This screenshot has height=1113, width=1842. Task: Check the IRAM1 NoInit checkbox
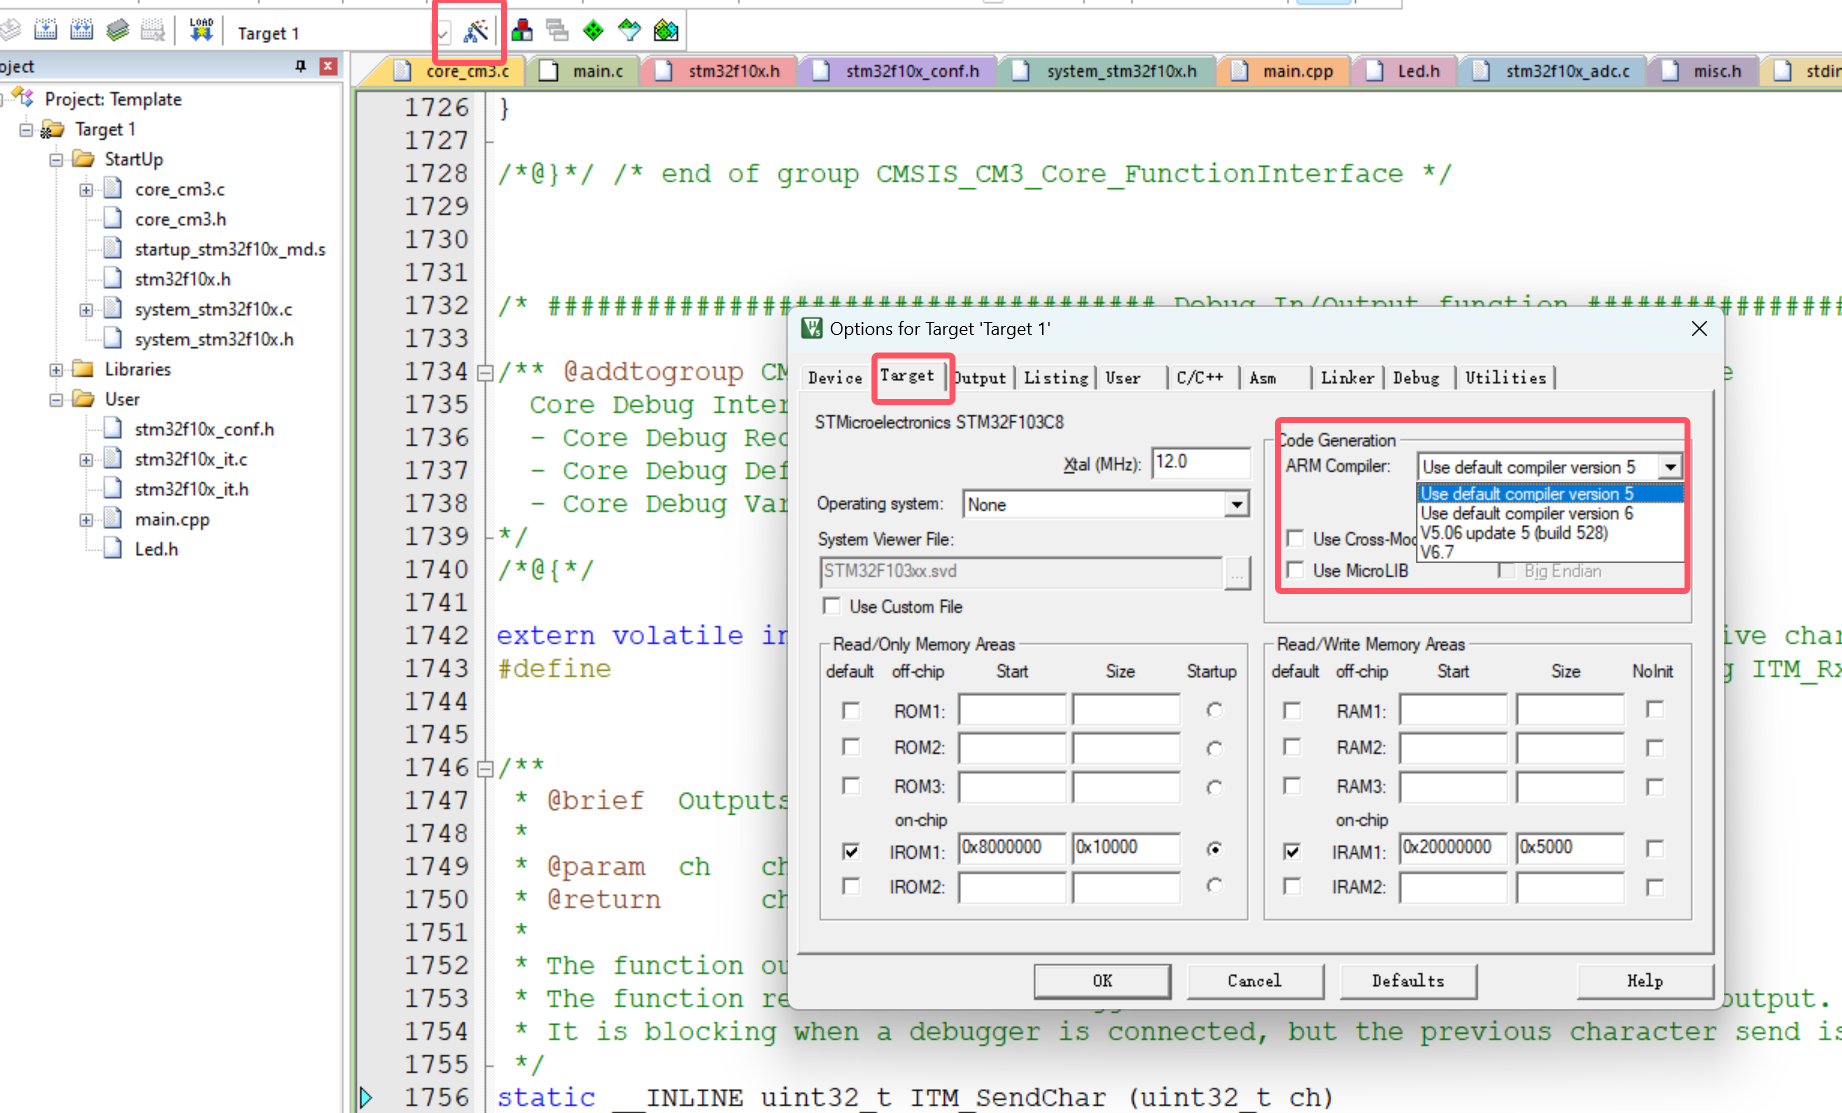(1655, 849)
